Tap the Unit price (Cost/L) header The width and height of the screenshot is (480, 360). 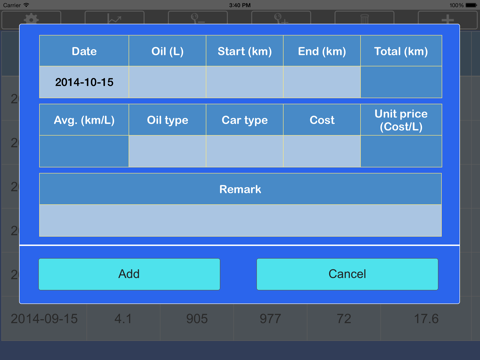pyautogui.click(x=401, y=120)
